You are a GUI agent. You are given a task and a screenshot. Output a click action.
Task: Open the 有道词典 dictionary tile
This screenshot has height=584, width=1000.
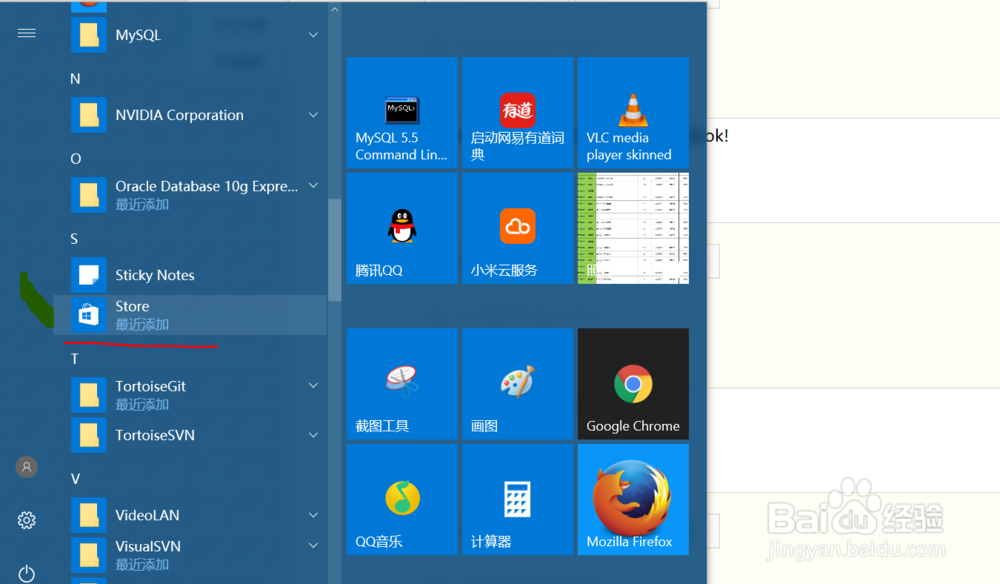point(517,112)
